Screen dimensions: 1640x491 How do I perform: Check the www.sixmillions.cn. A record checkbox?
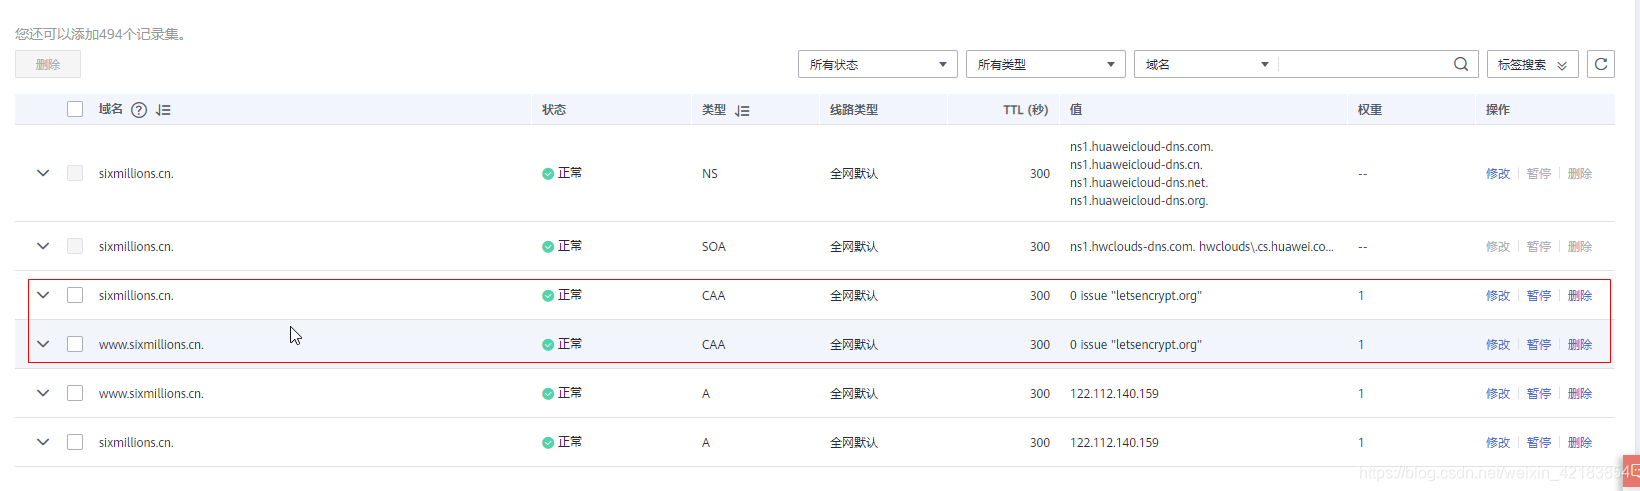point(75,393)
